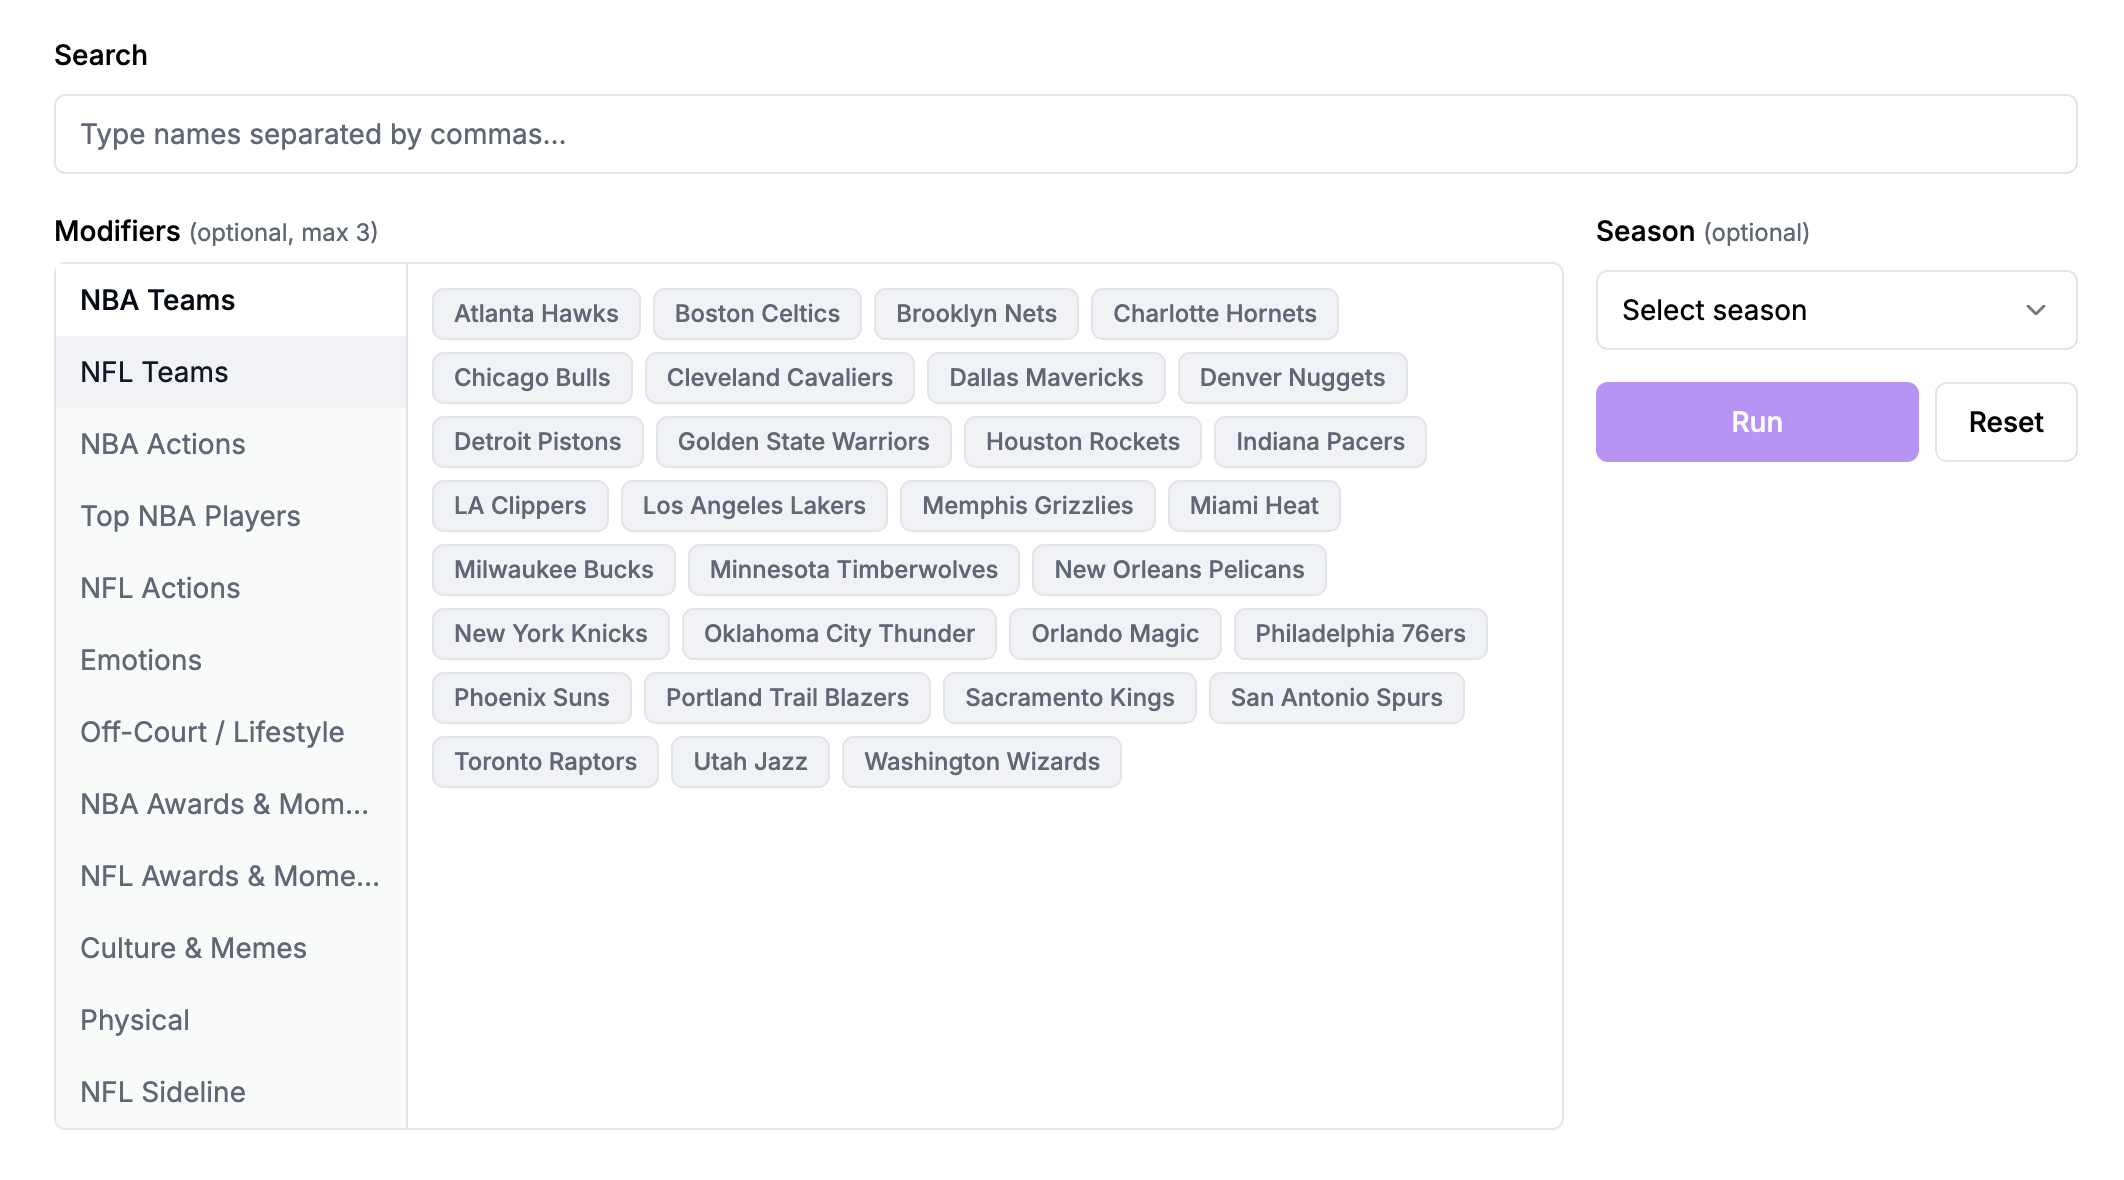Open NFL Awards & Moments category

tap(231, 876)
